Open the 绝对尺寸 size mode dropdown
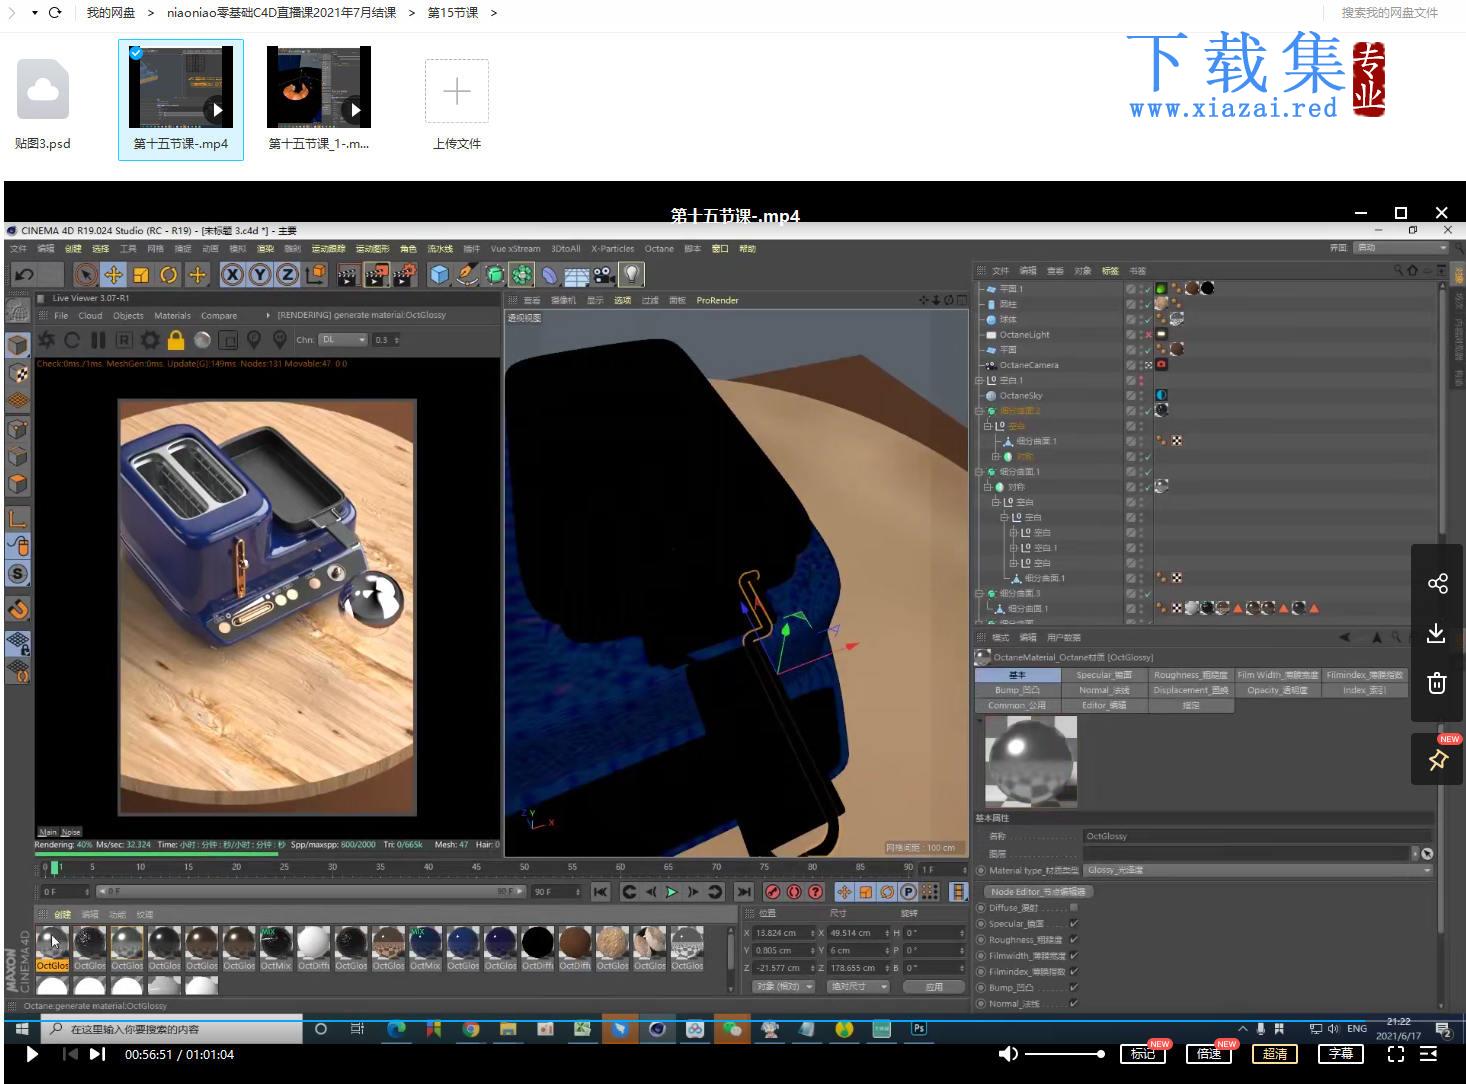 [x=858, y=986]
